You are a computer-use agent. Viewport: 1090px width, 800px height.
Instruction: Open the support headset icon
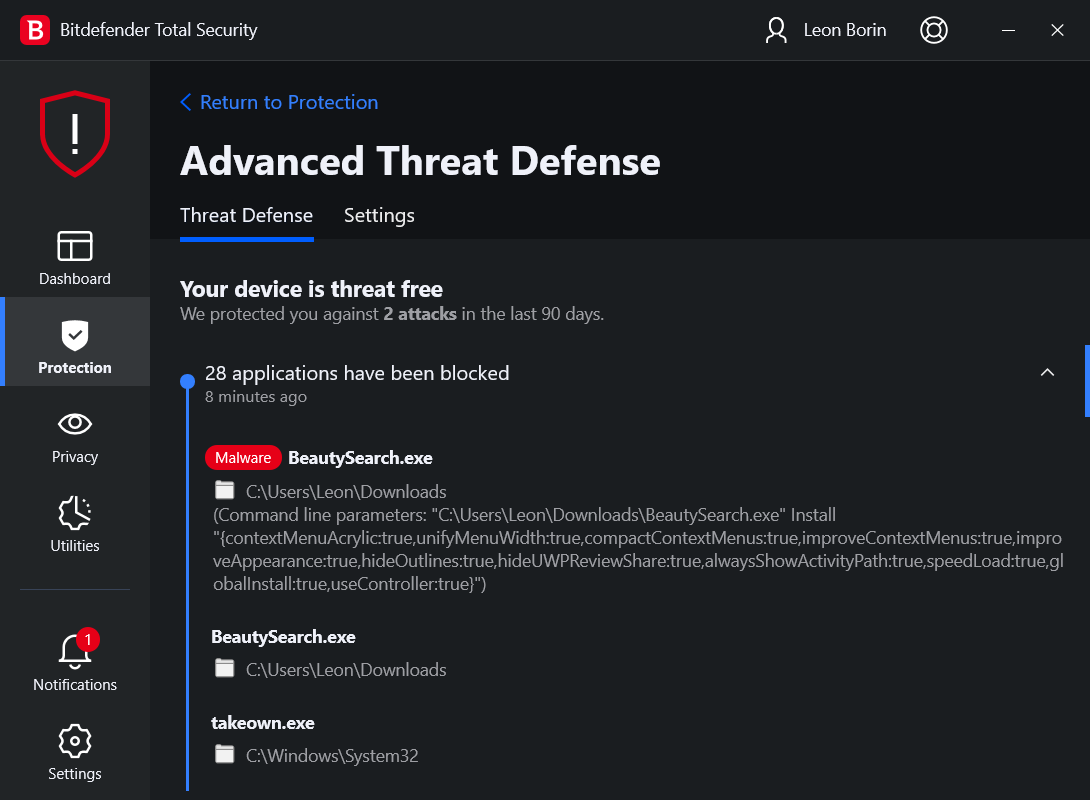click(934, 30)
